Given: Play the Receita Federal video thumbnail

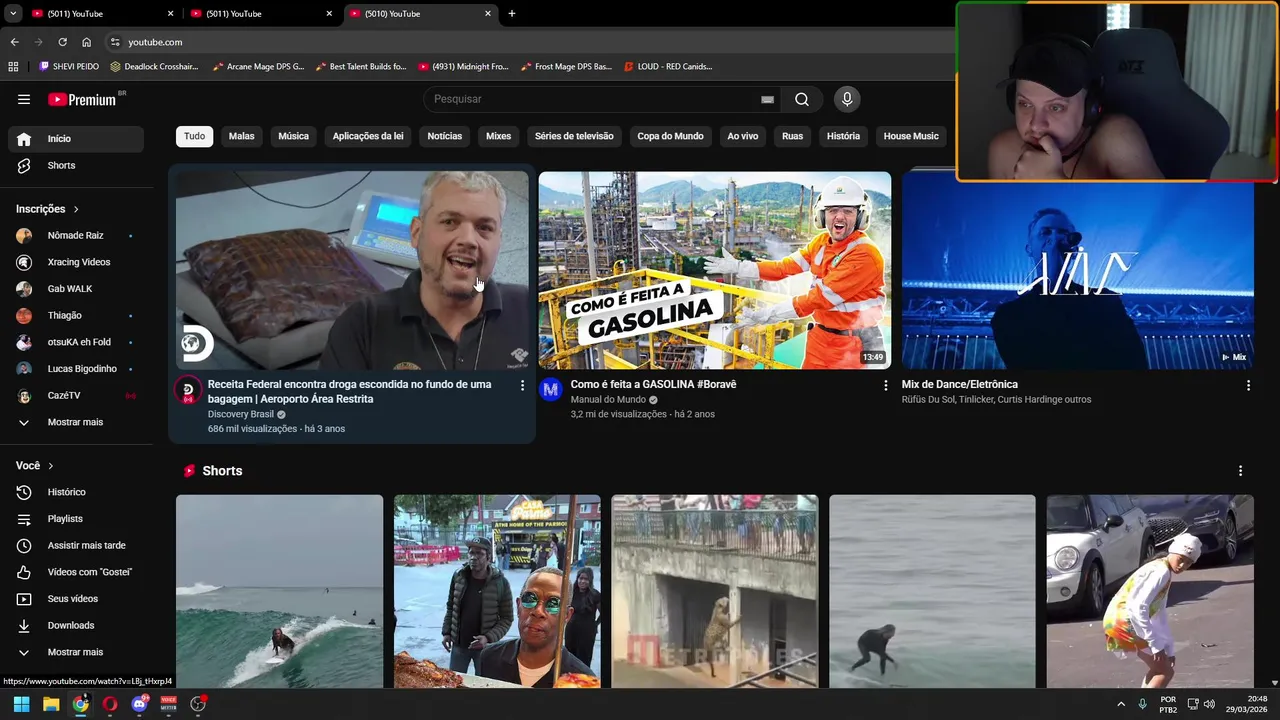Looking at the screenshot, I should (x=352, y=270).
